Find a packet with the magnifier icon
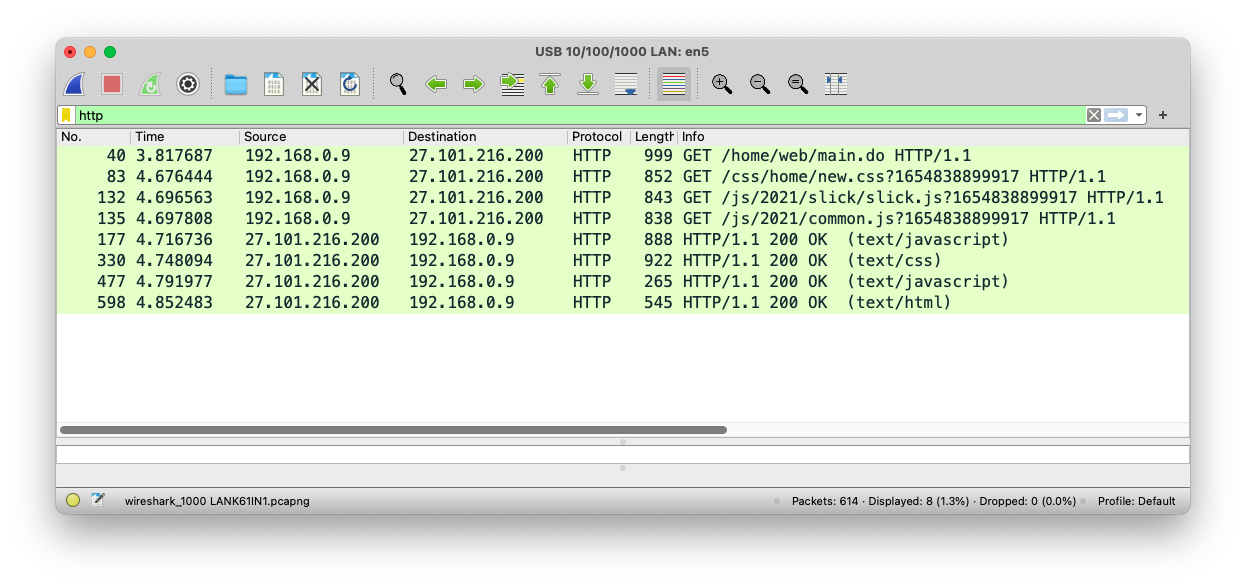This screenshot has height=588, width=1246. pos(398,84)
